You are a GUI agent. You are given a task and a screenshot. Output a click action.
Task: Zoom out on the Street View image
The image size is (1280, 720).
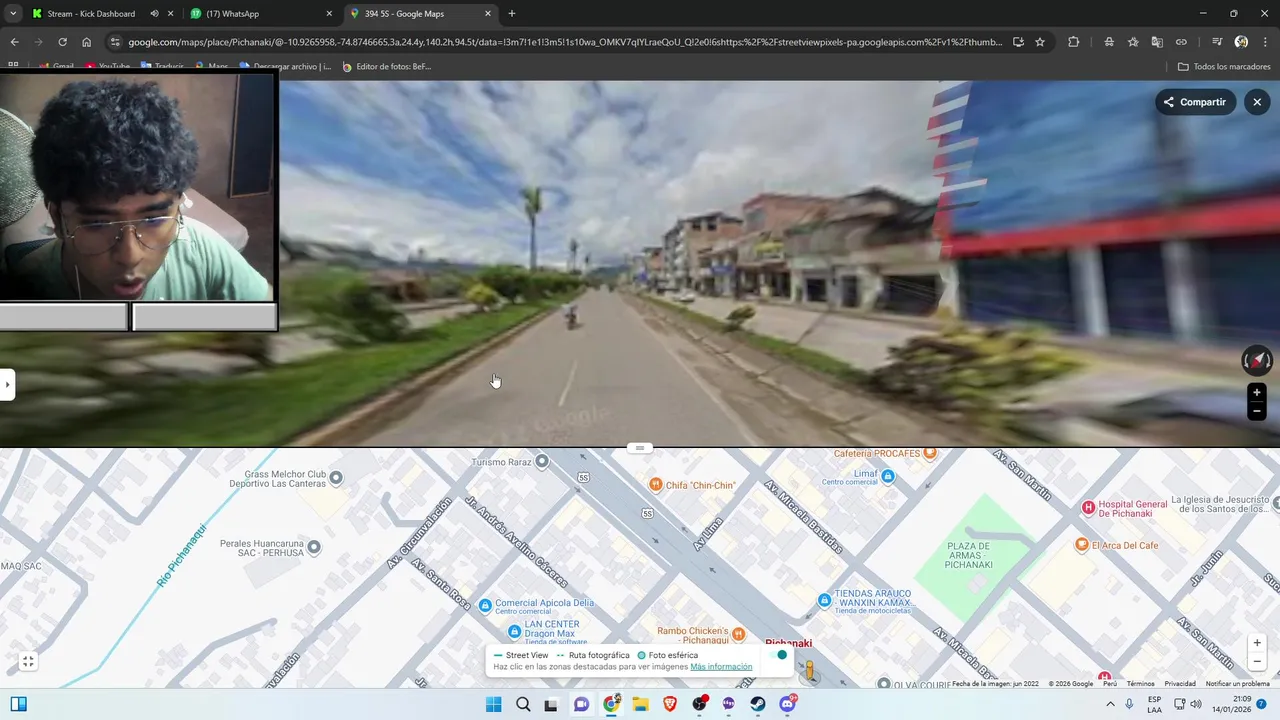(1256, 411)
